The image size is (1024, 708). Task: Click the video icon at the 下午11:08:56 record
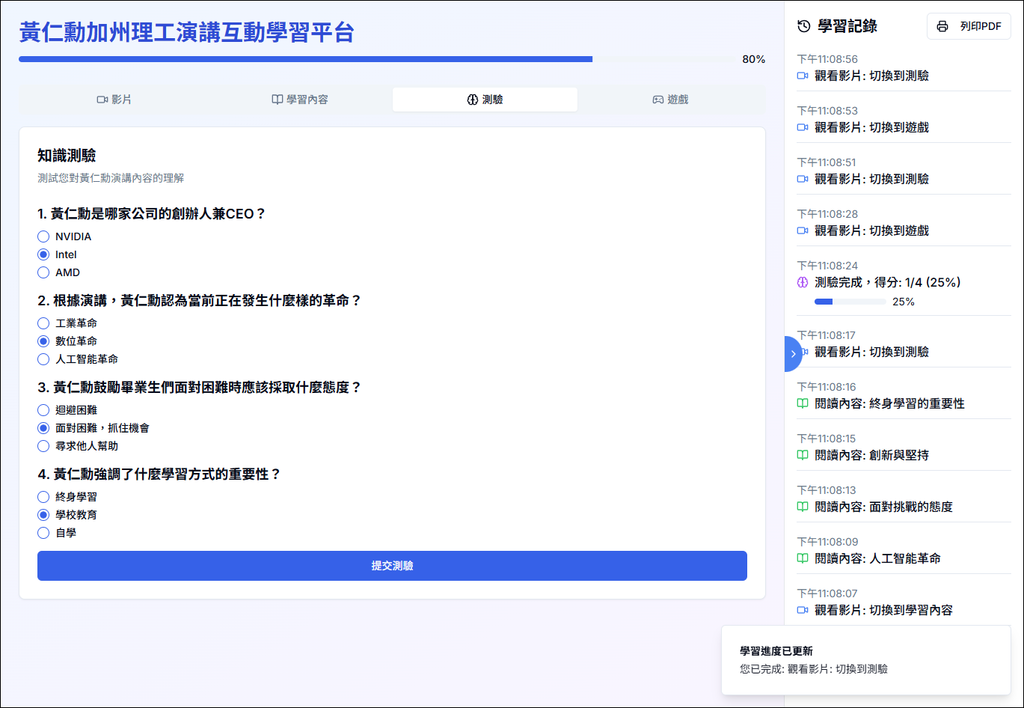[x=803, y=76]
